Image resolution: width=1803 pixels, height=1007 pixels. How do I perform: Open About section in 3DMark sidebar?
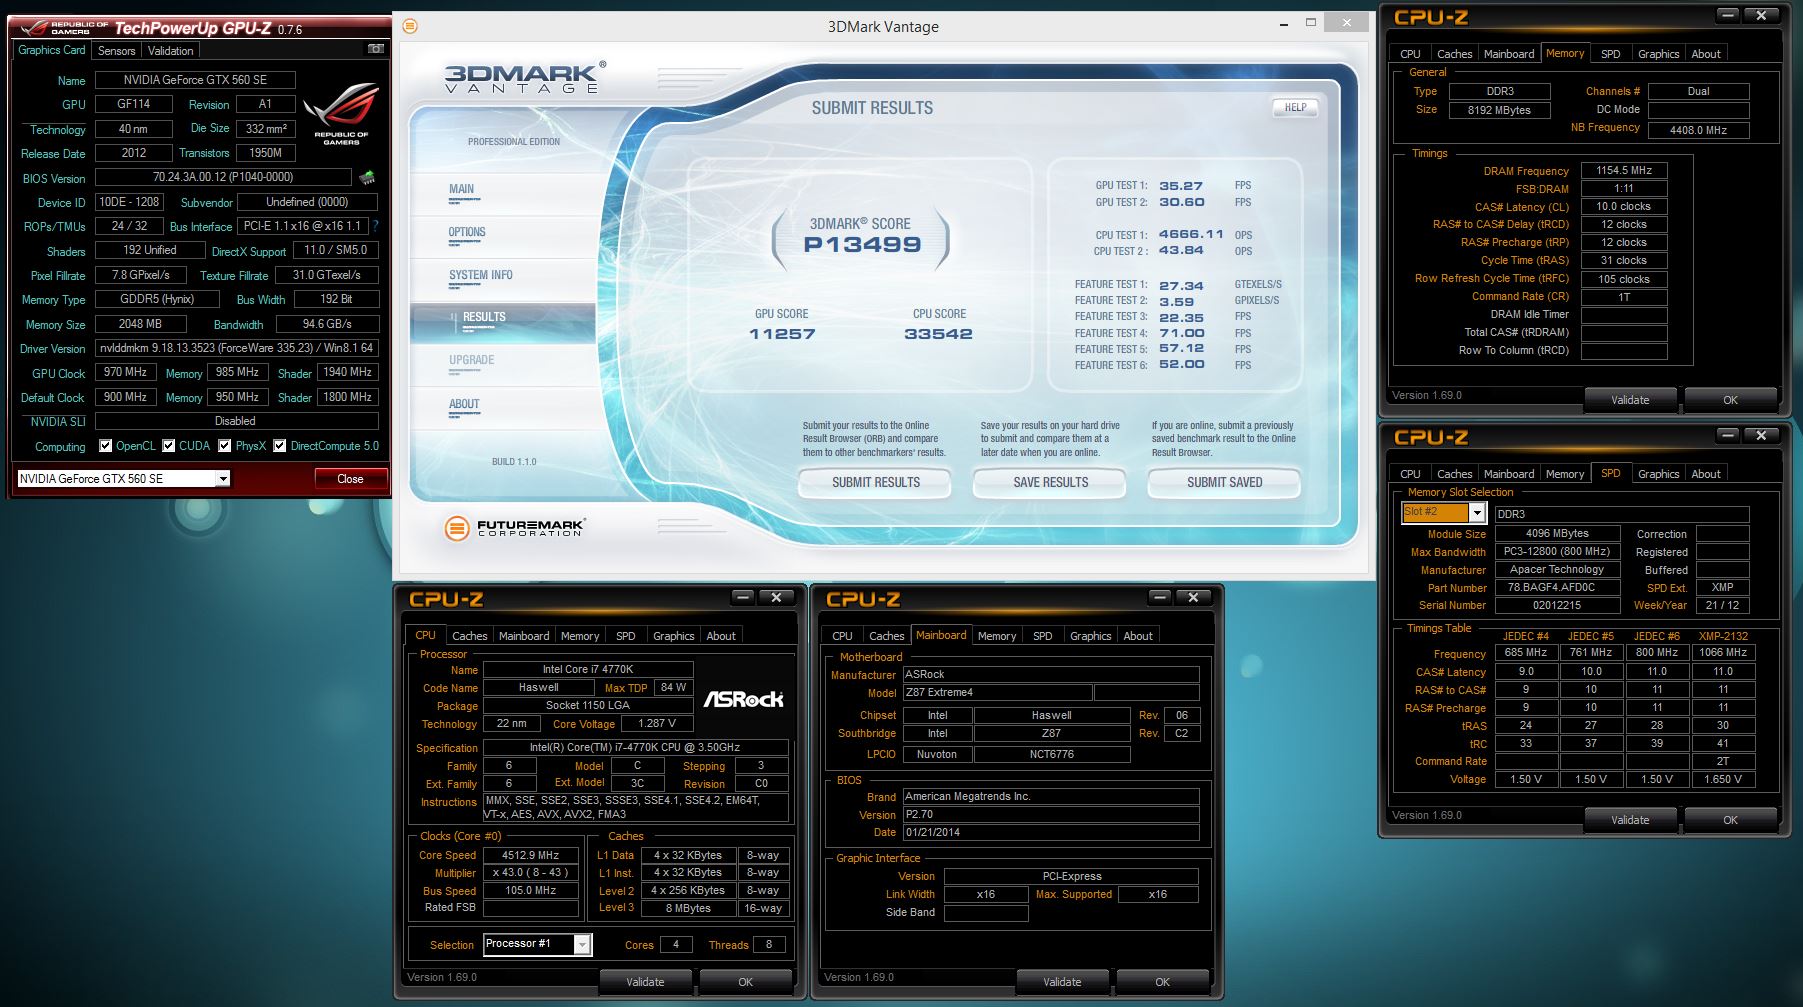tap(502, 408)
